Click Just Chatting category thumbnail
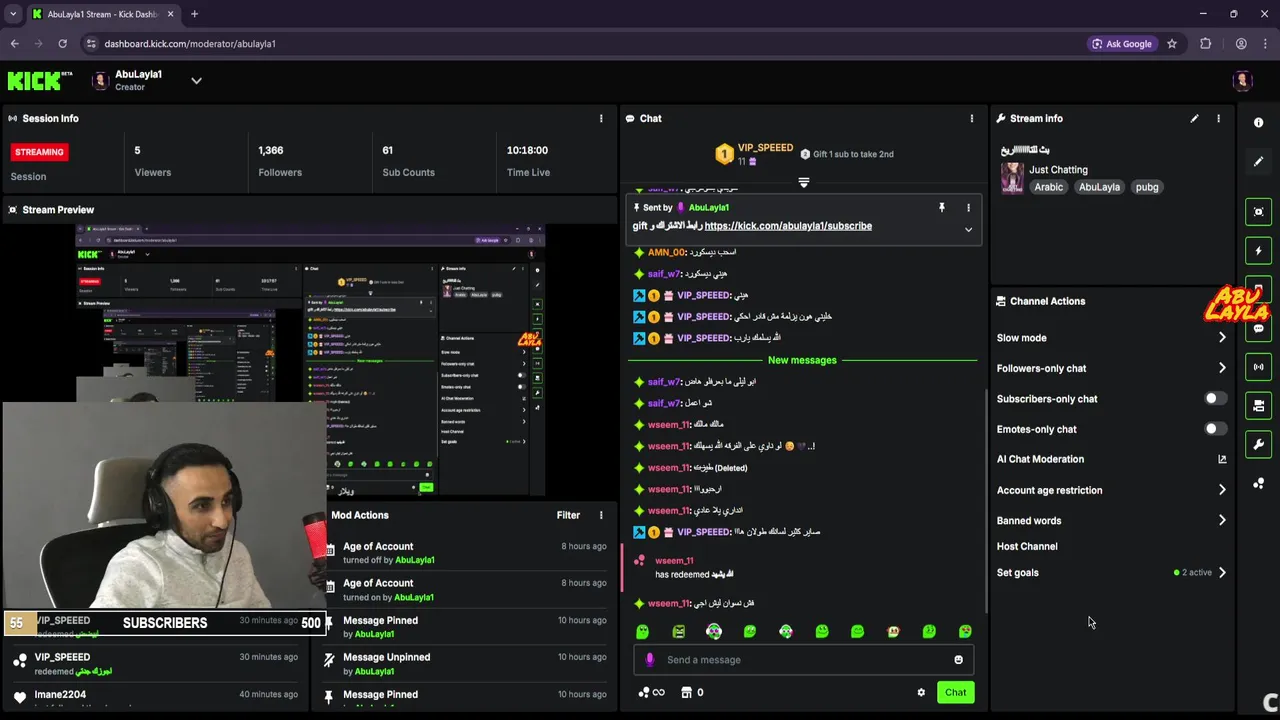The width and height of the screenshot is (1280, 720). 1012,178
